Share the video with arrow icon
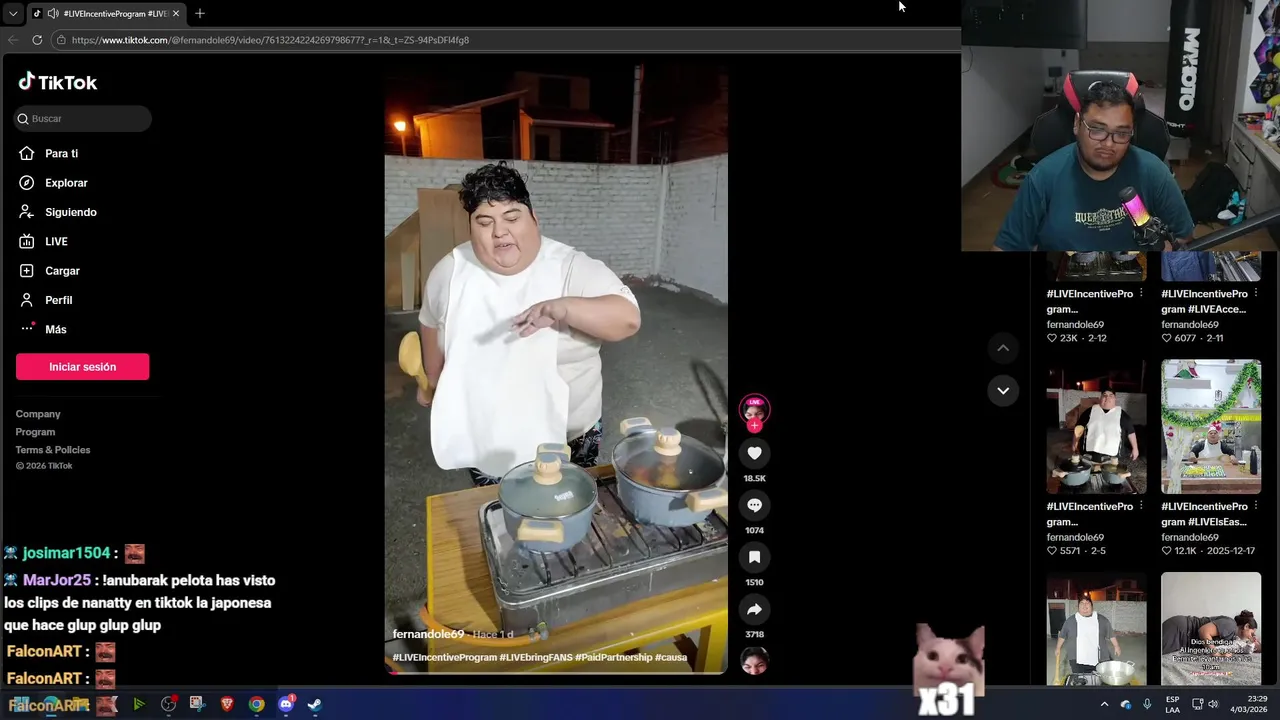This screenshot has width=1280, height=720. (x=754, y=609)
